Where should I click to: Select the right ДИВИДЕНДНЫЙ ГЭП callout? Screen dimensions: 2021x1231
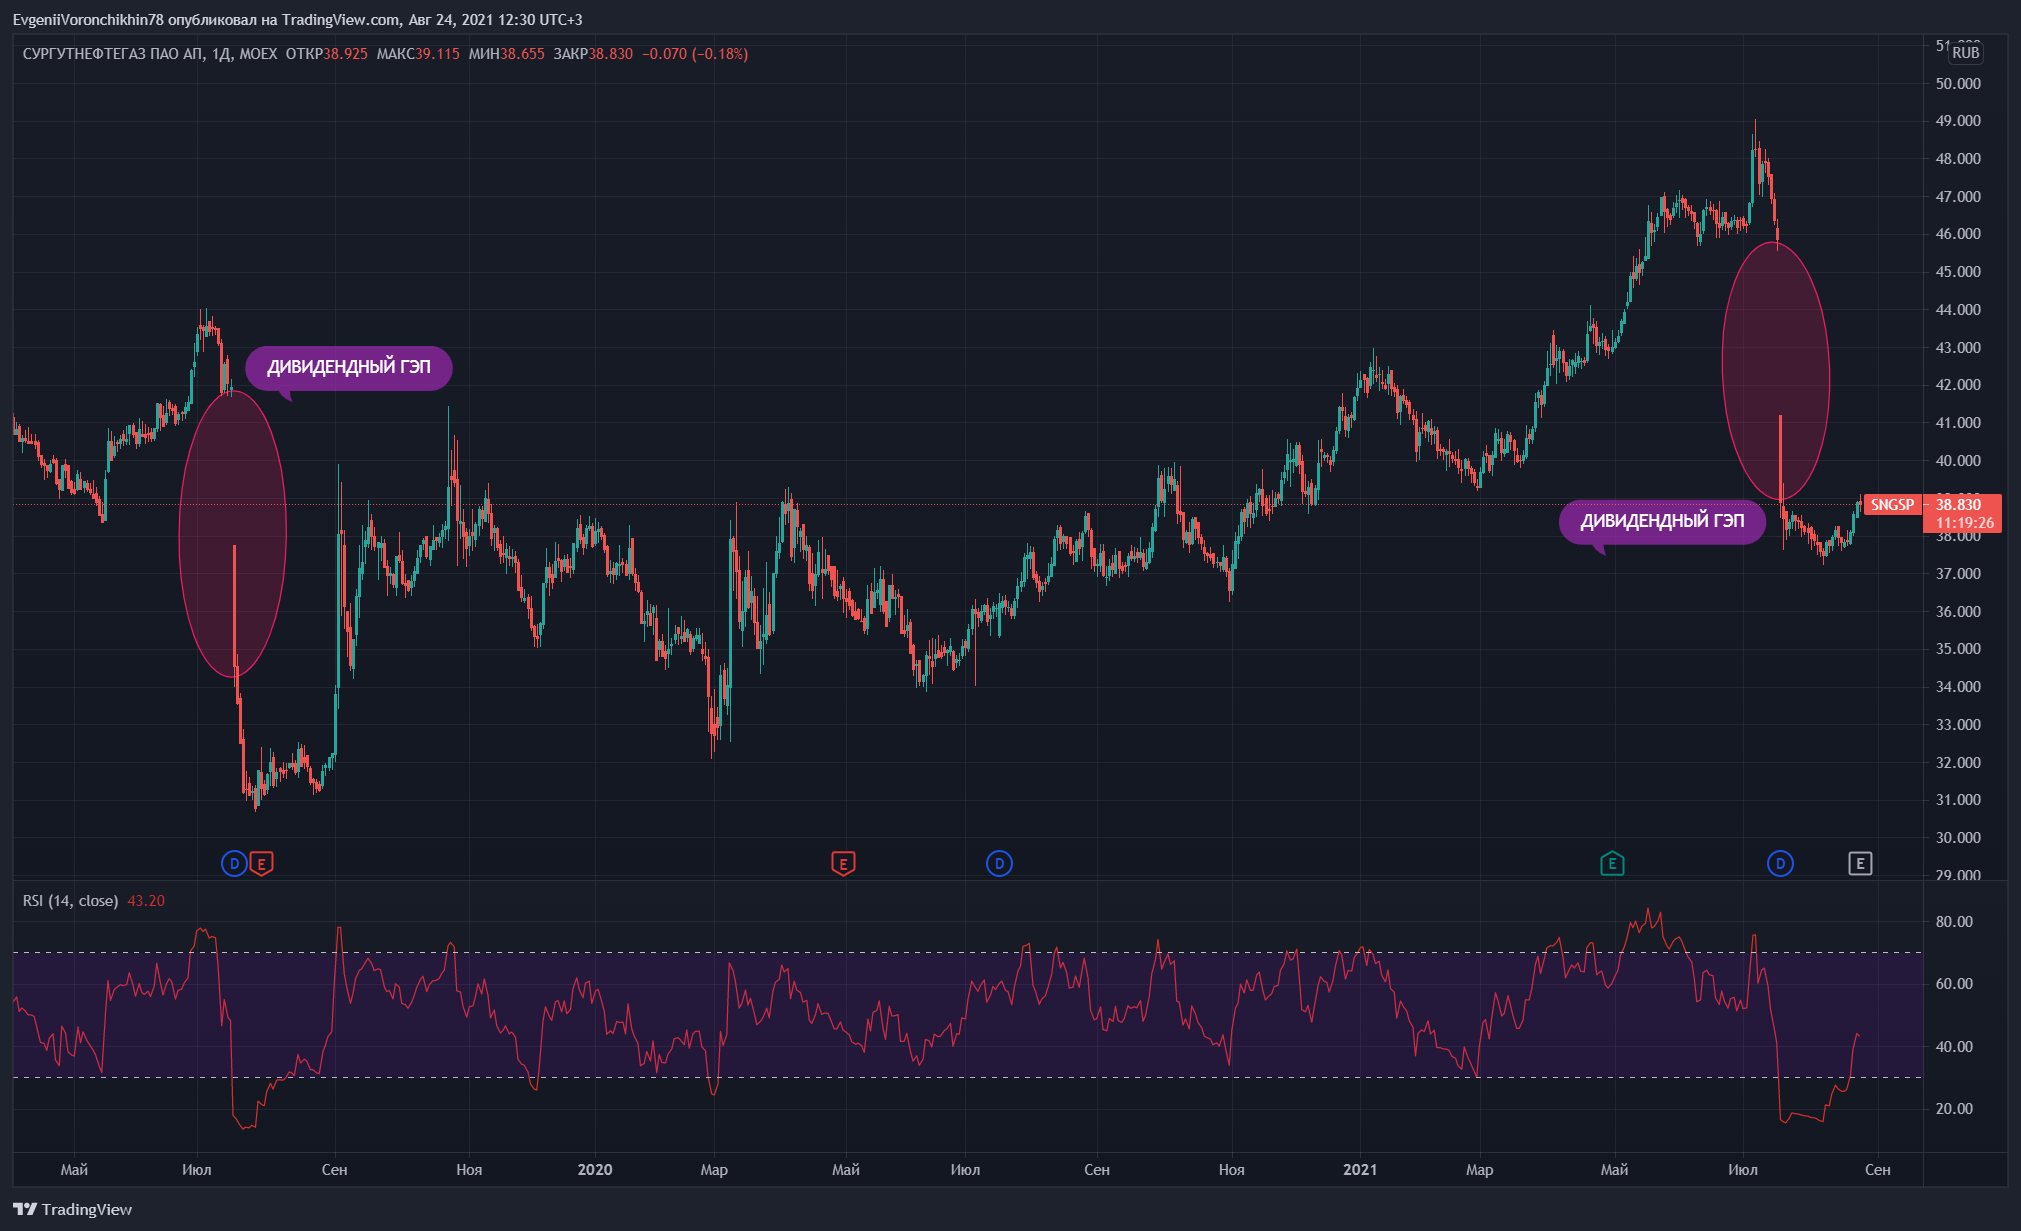(1662, 521)
